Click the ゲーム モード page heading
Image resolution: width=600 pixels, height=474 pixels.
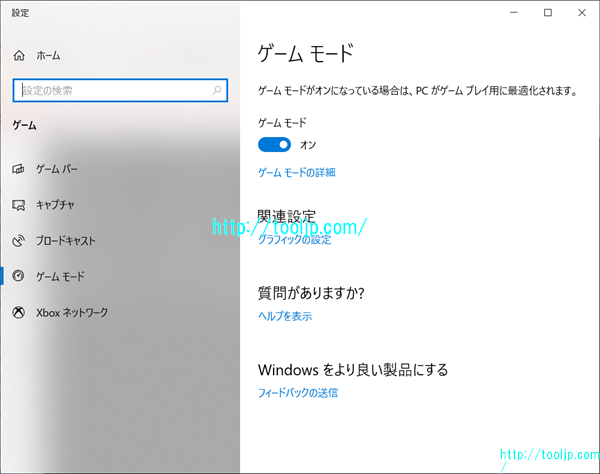[x=305, y=54]
